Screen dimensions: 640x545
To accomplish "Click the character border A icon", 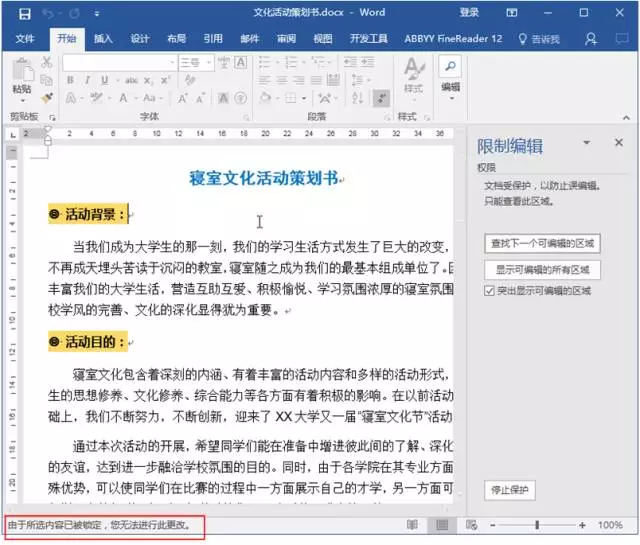I will 241,62.
